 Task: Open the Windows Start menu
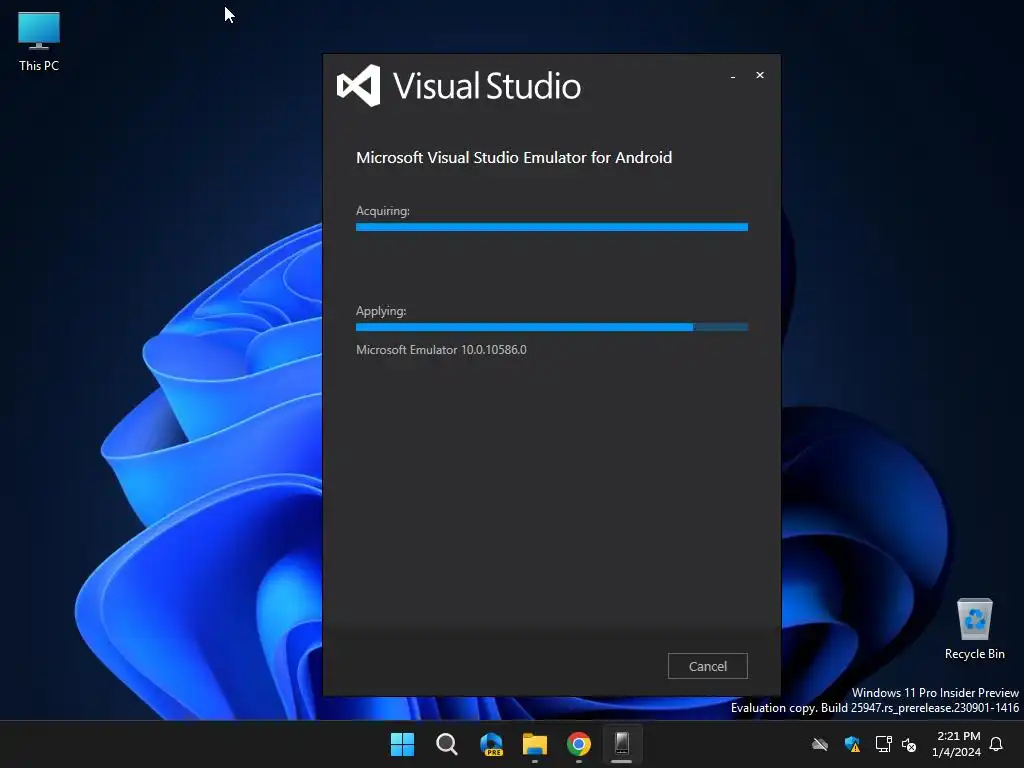[x=402, y=744]
